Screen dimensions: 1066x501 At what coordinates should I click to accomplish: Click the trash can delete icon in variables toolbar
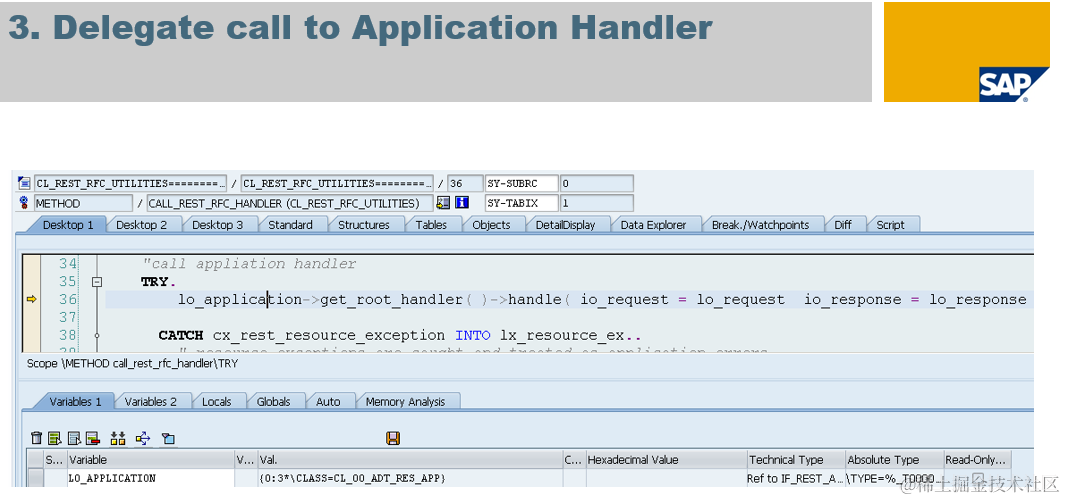point(37,438)
